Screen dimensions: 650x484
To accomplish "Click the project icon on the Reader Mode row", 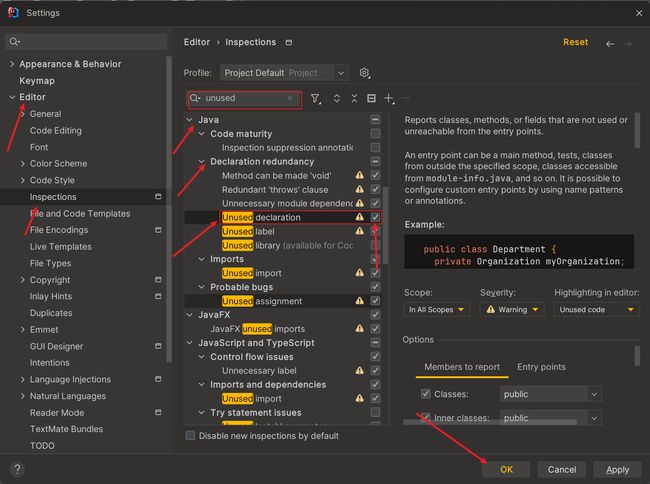I will 158,412.
